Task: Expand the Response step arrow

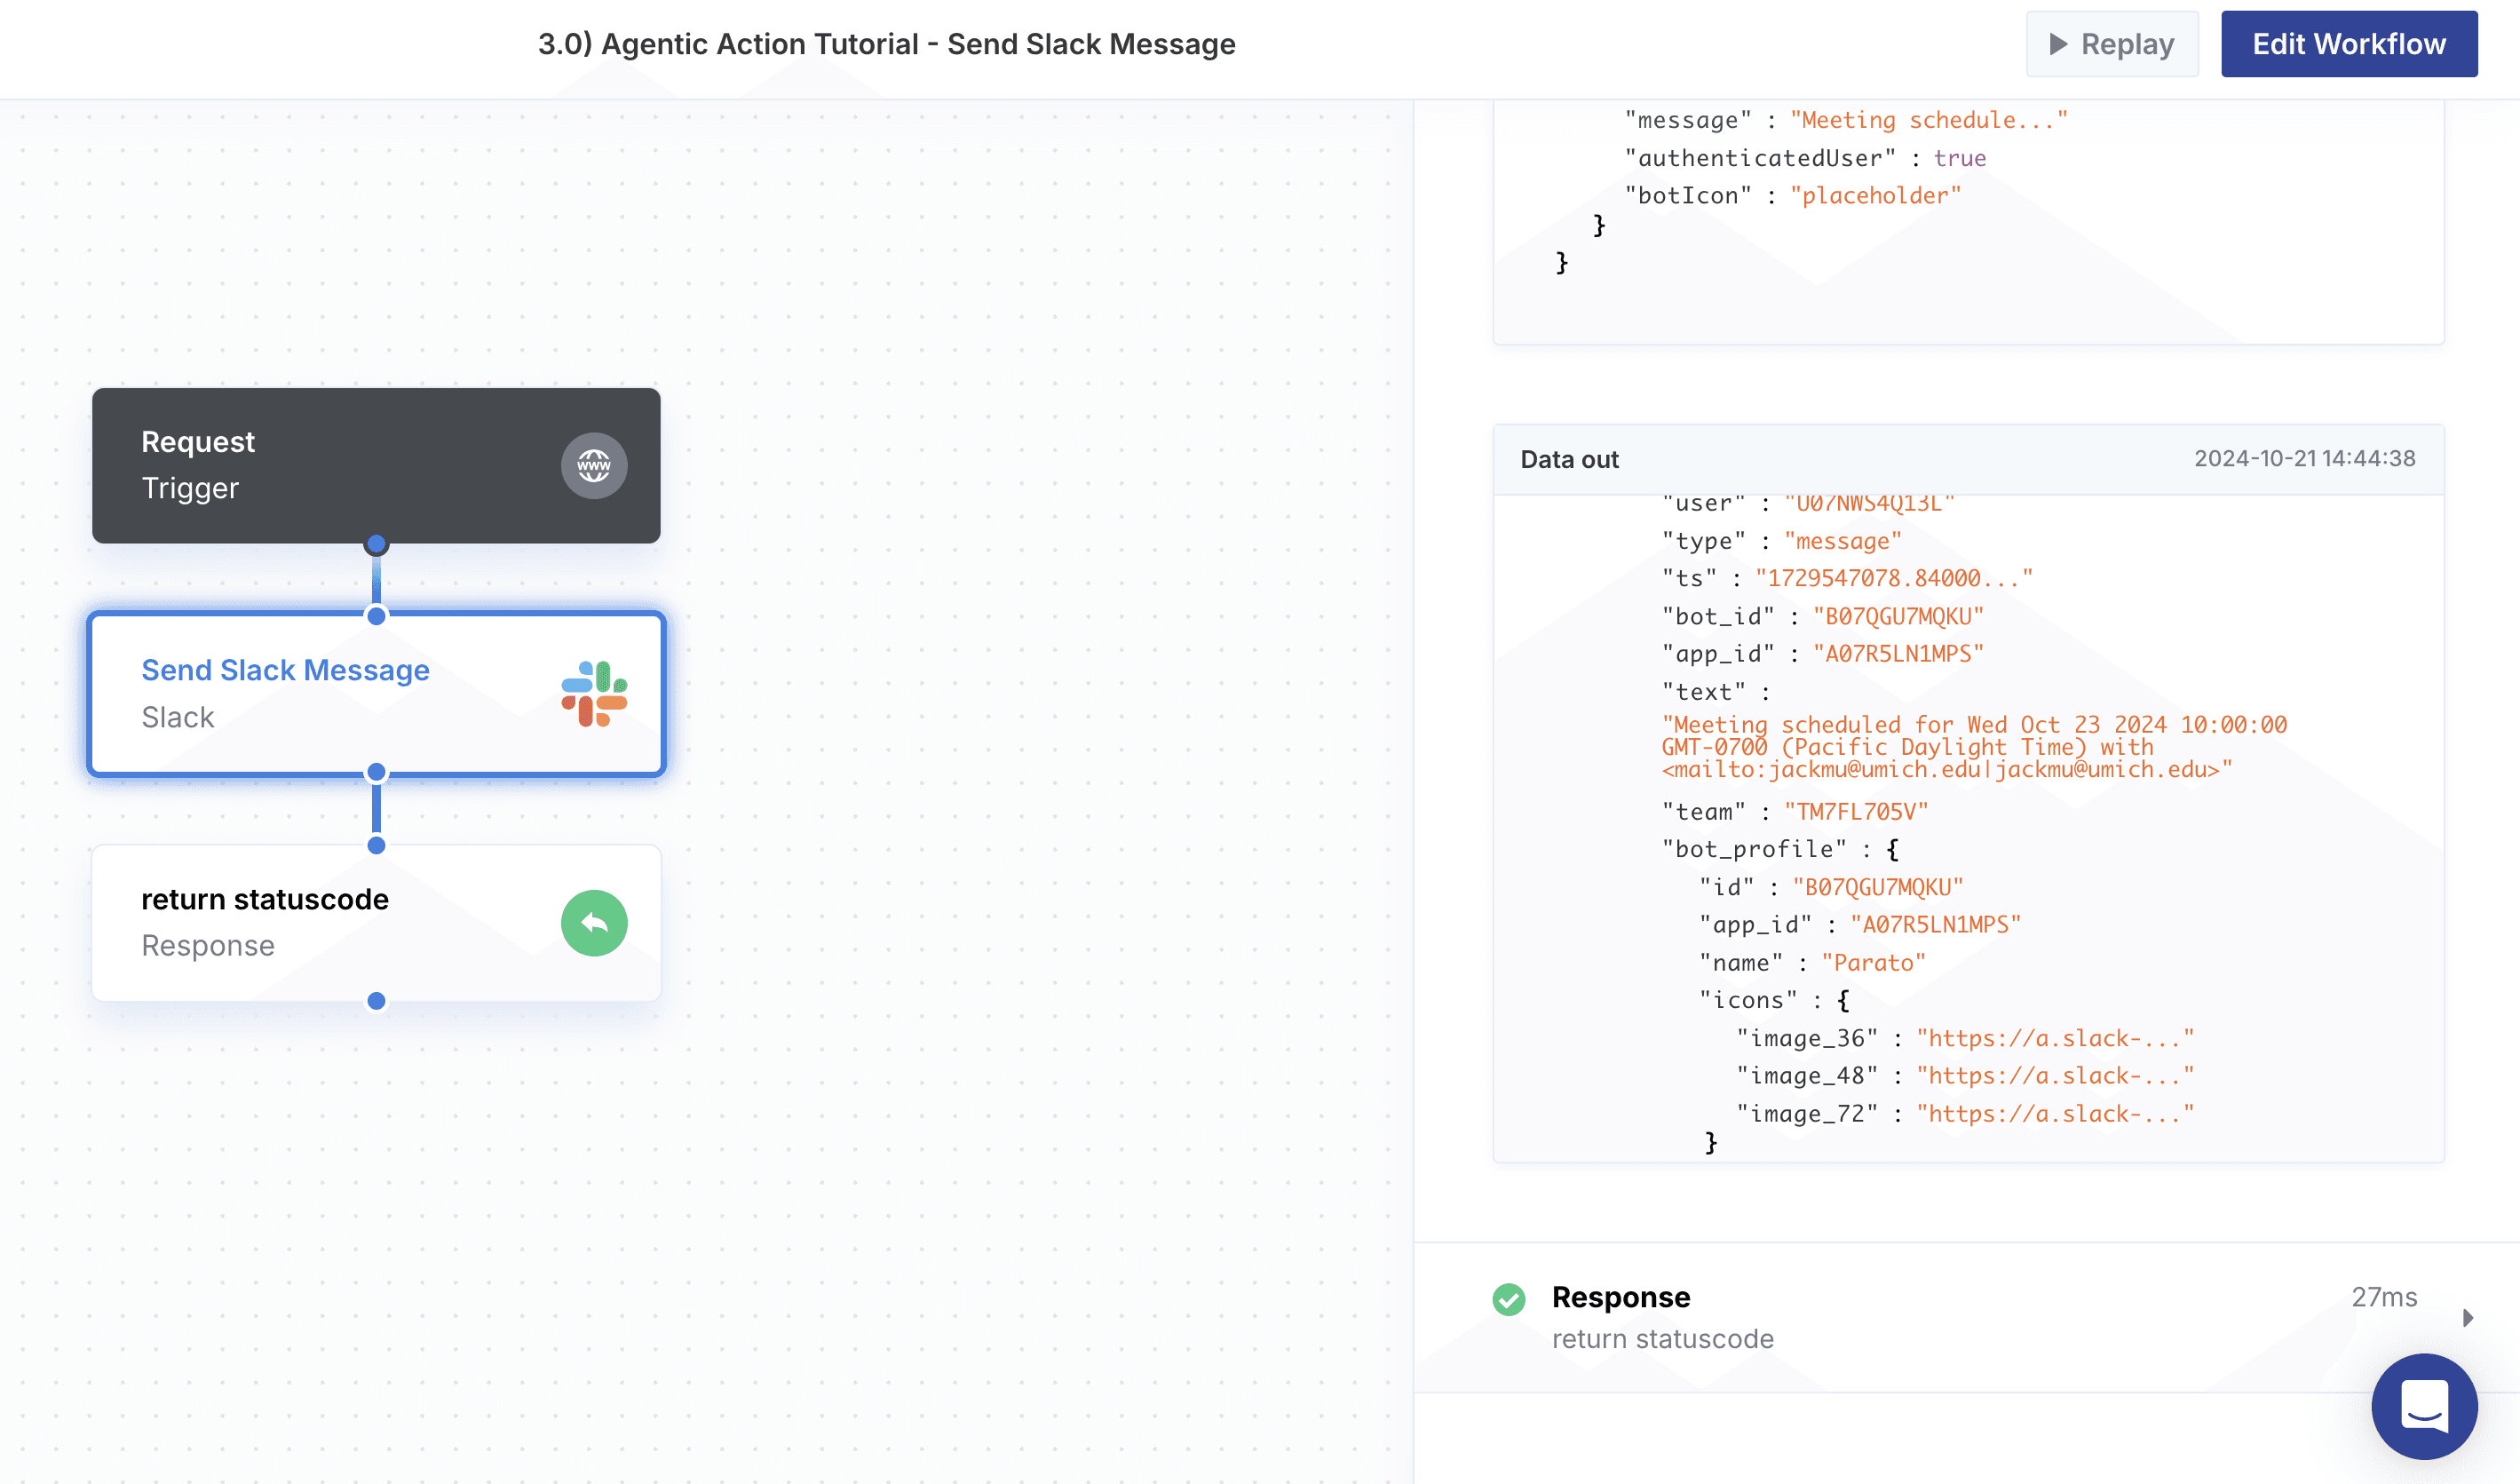Action: click(2467, 1317)
